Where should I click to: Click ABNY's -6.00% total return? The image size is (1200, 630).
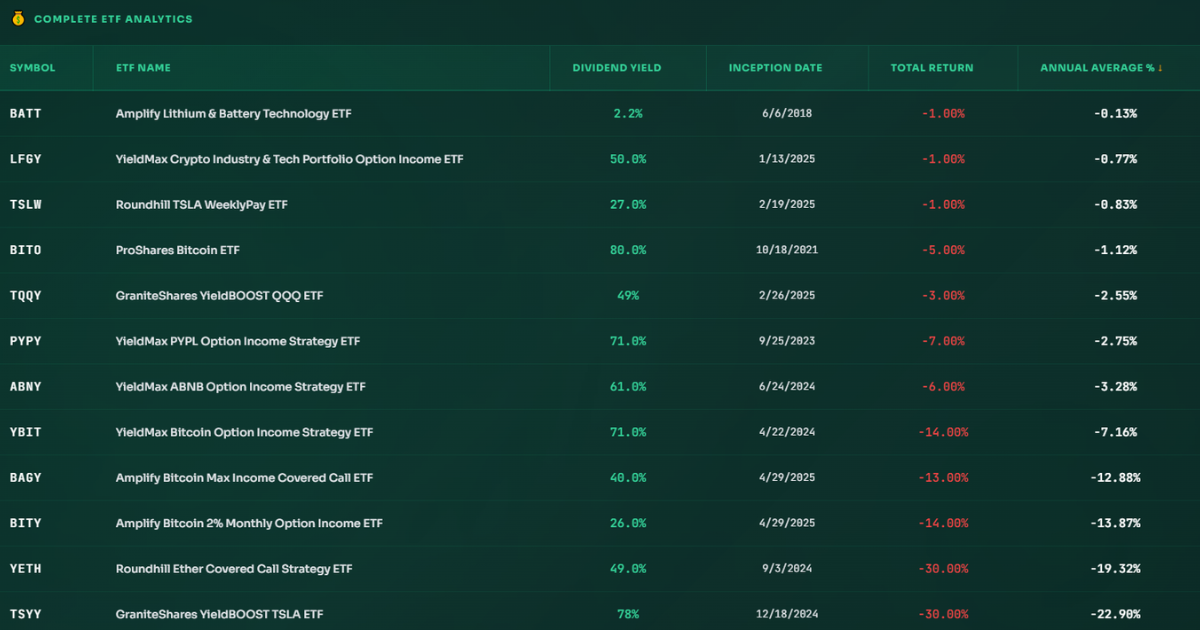[x=943, y=387]
